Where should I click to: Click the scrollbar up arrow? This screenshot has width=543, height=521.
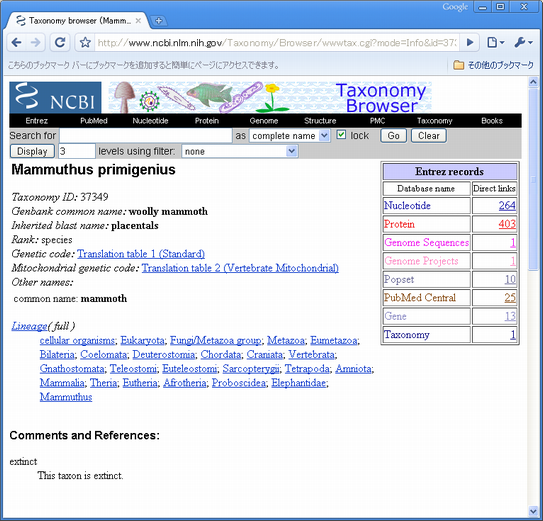pyautogui.click(x=533, y=82)
